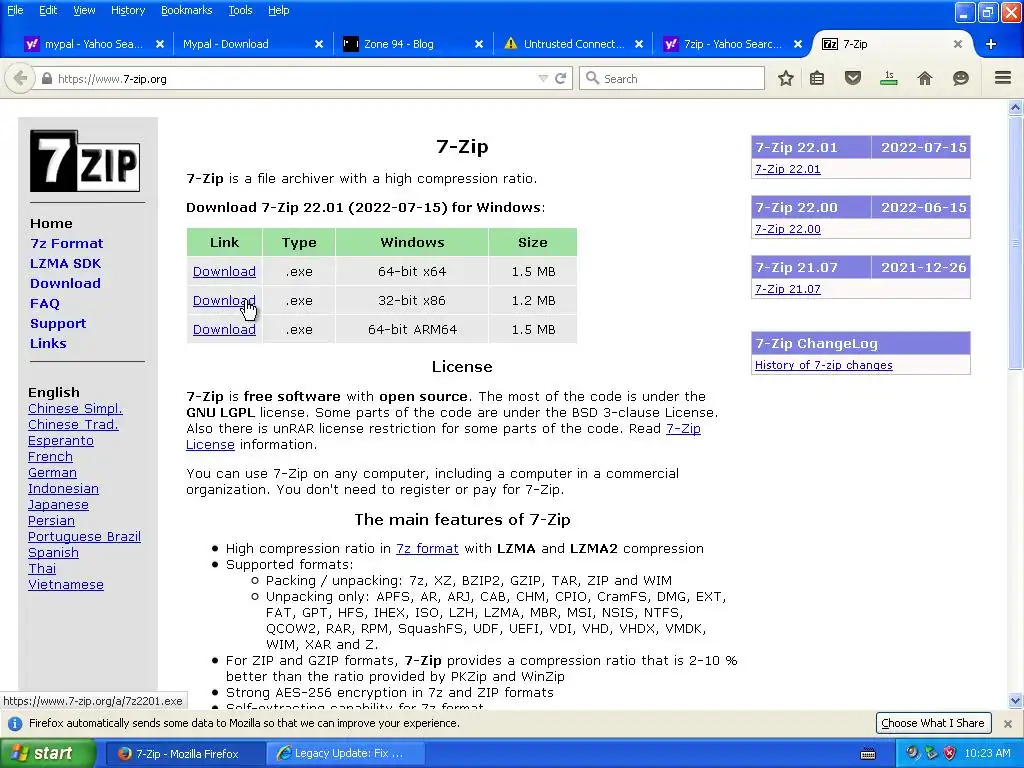Viewport: 1024px width, 768px height.
Task: Open the downloads indicator icon
Action: [x=889, y=78]
